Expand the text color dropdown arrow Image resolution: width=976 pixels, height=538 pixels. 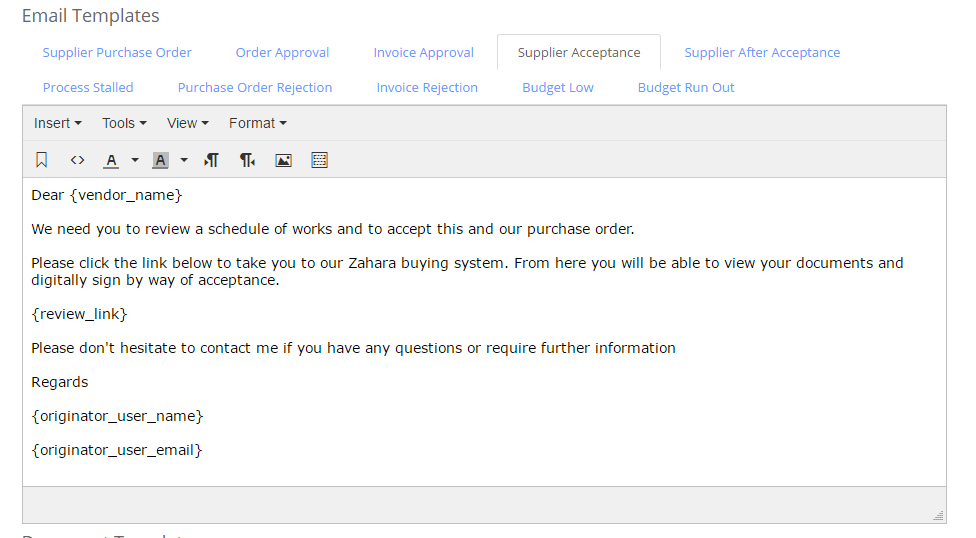coord(134,160)
